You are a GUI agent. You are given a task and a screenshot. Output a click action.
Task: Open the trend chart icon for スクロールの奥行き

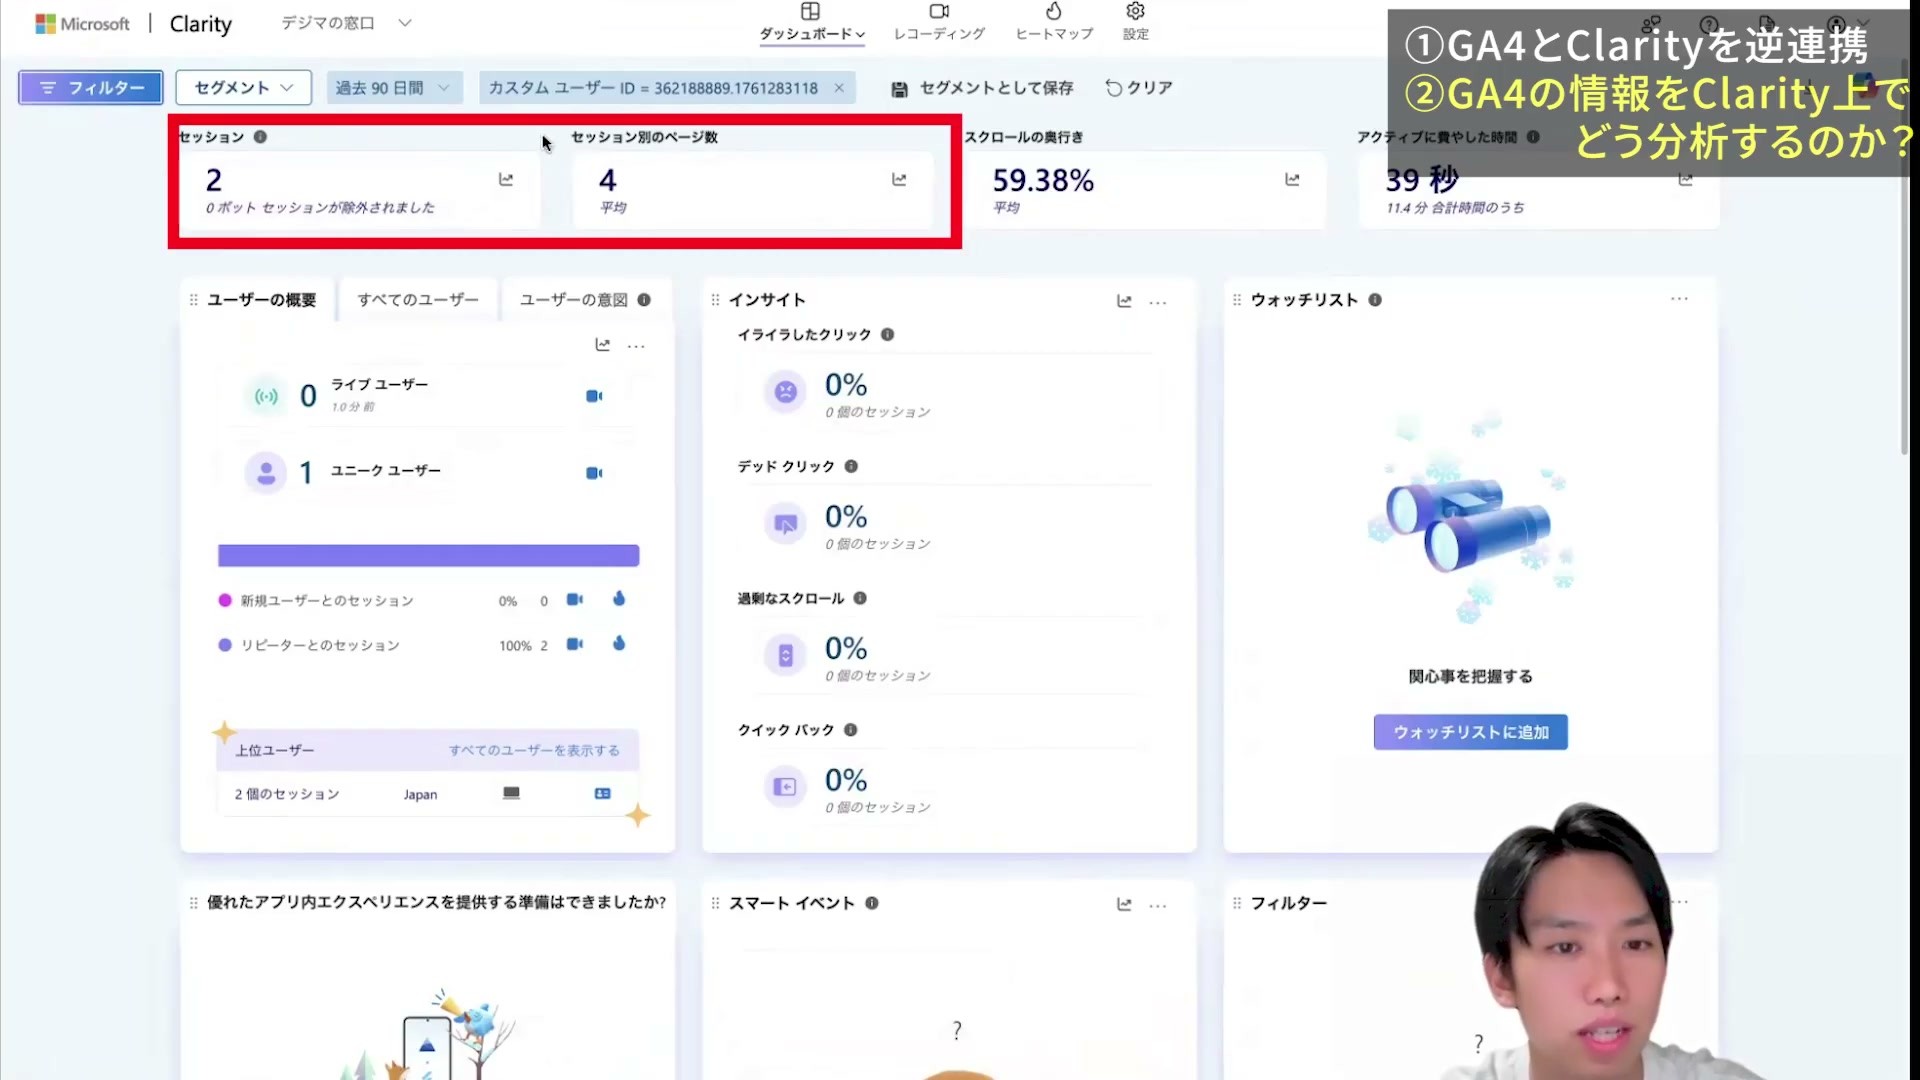[1292, 180]
